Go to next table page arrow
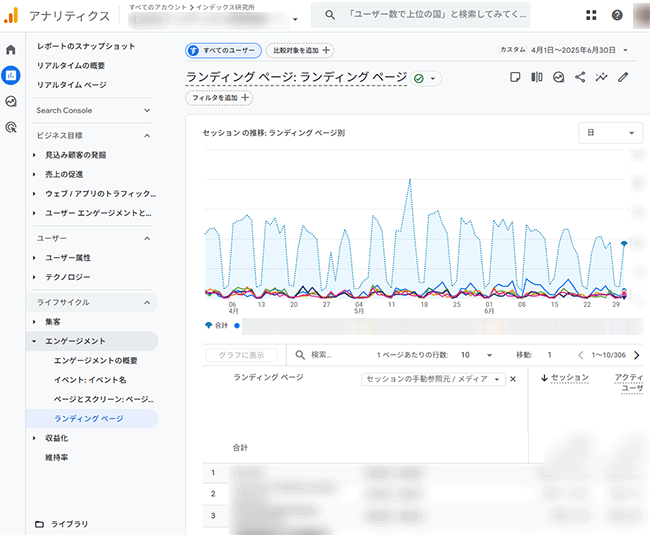The image size is (650, 535). [636, 355]
